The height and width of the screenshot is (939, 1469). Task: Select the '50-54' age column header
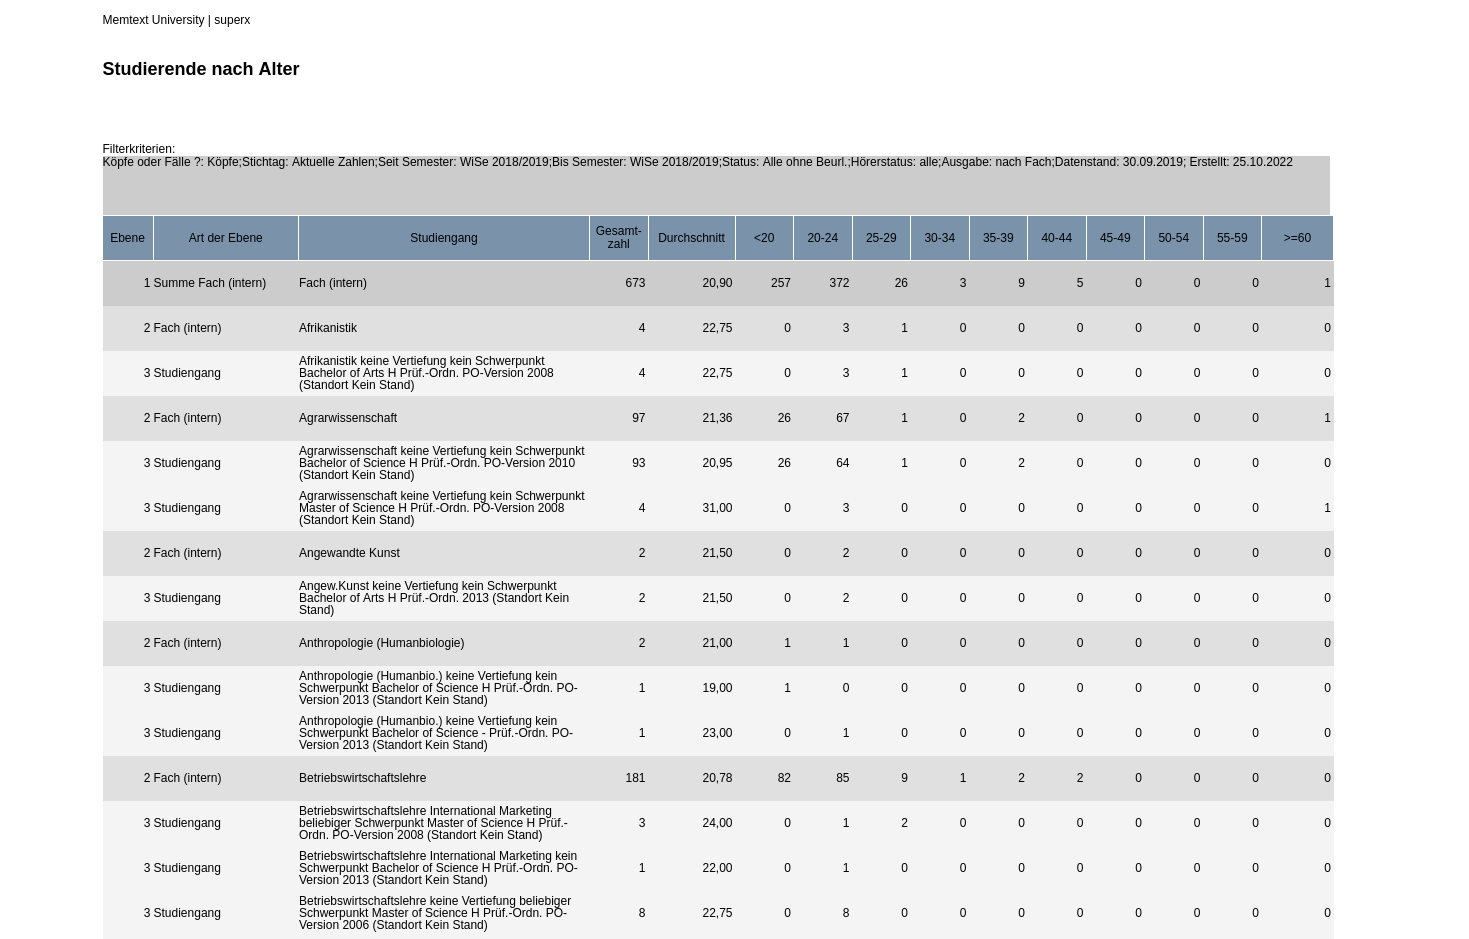1173,238
